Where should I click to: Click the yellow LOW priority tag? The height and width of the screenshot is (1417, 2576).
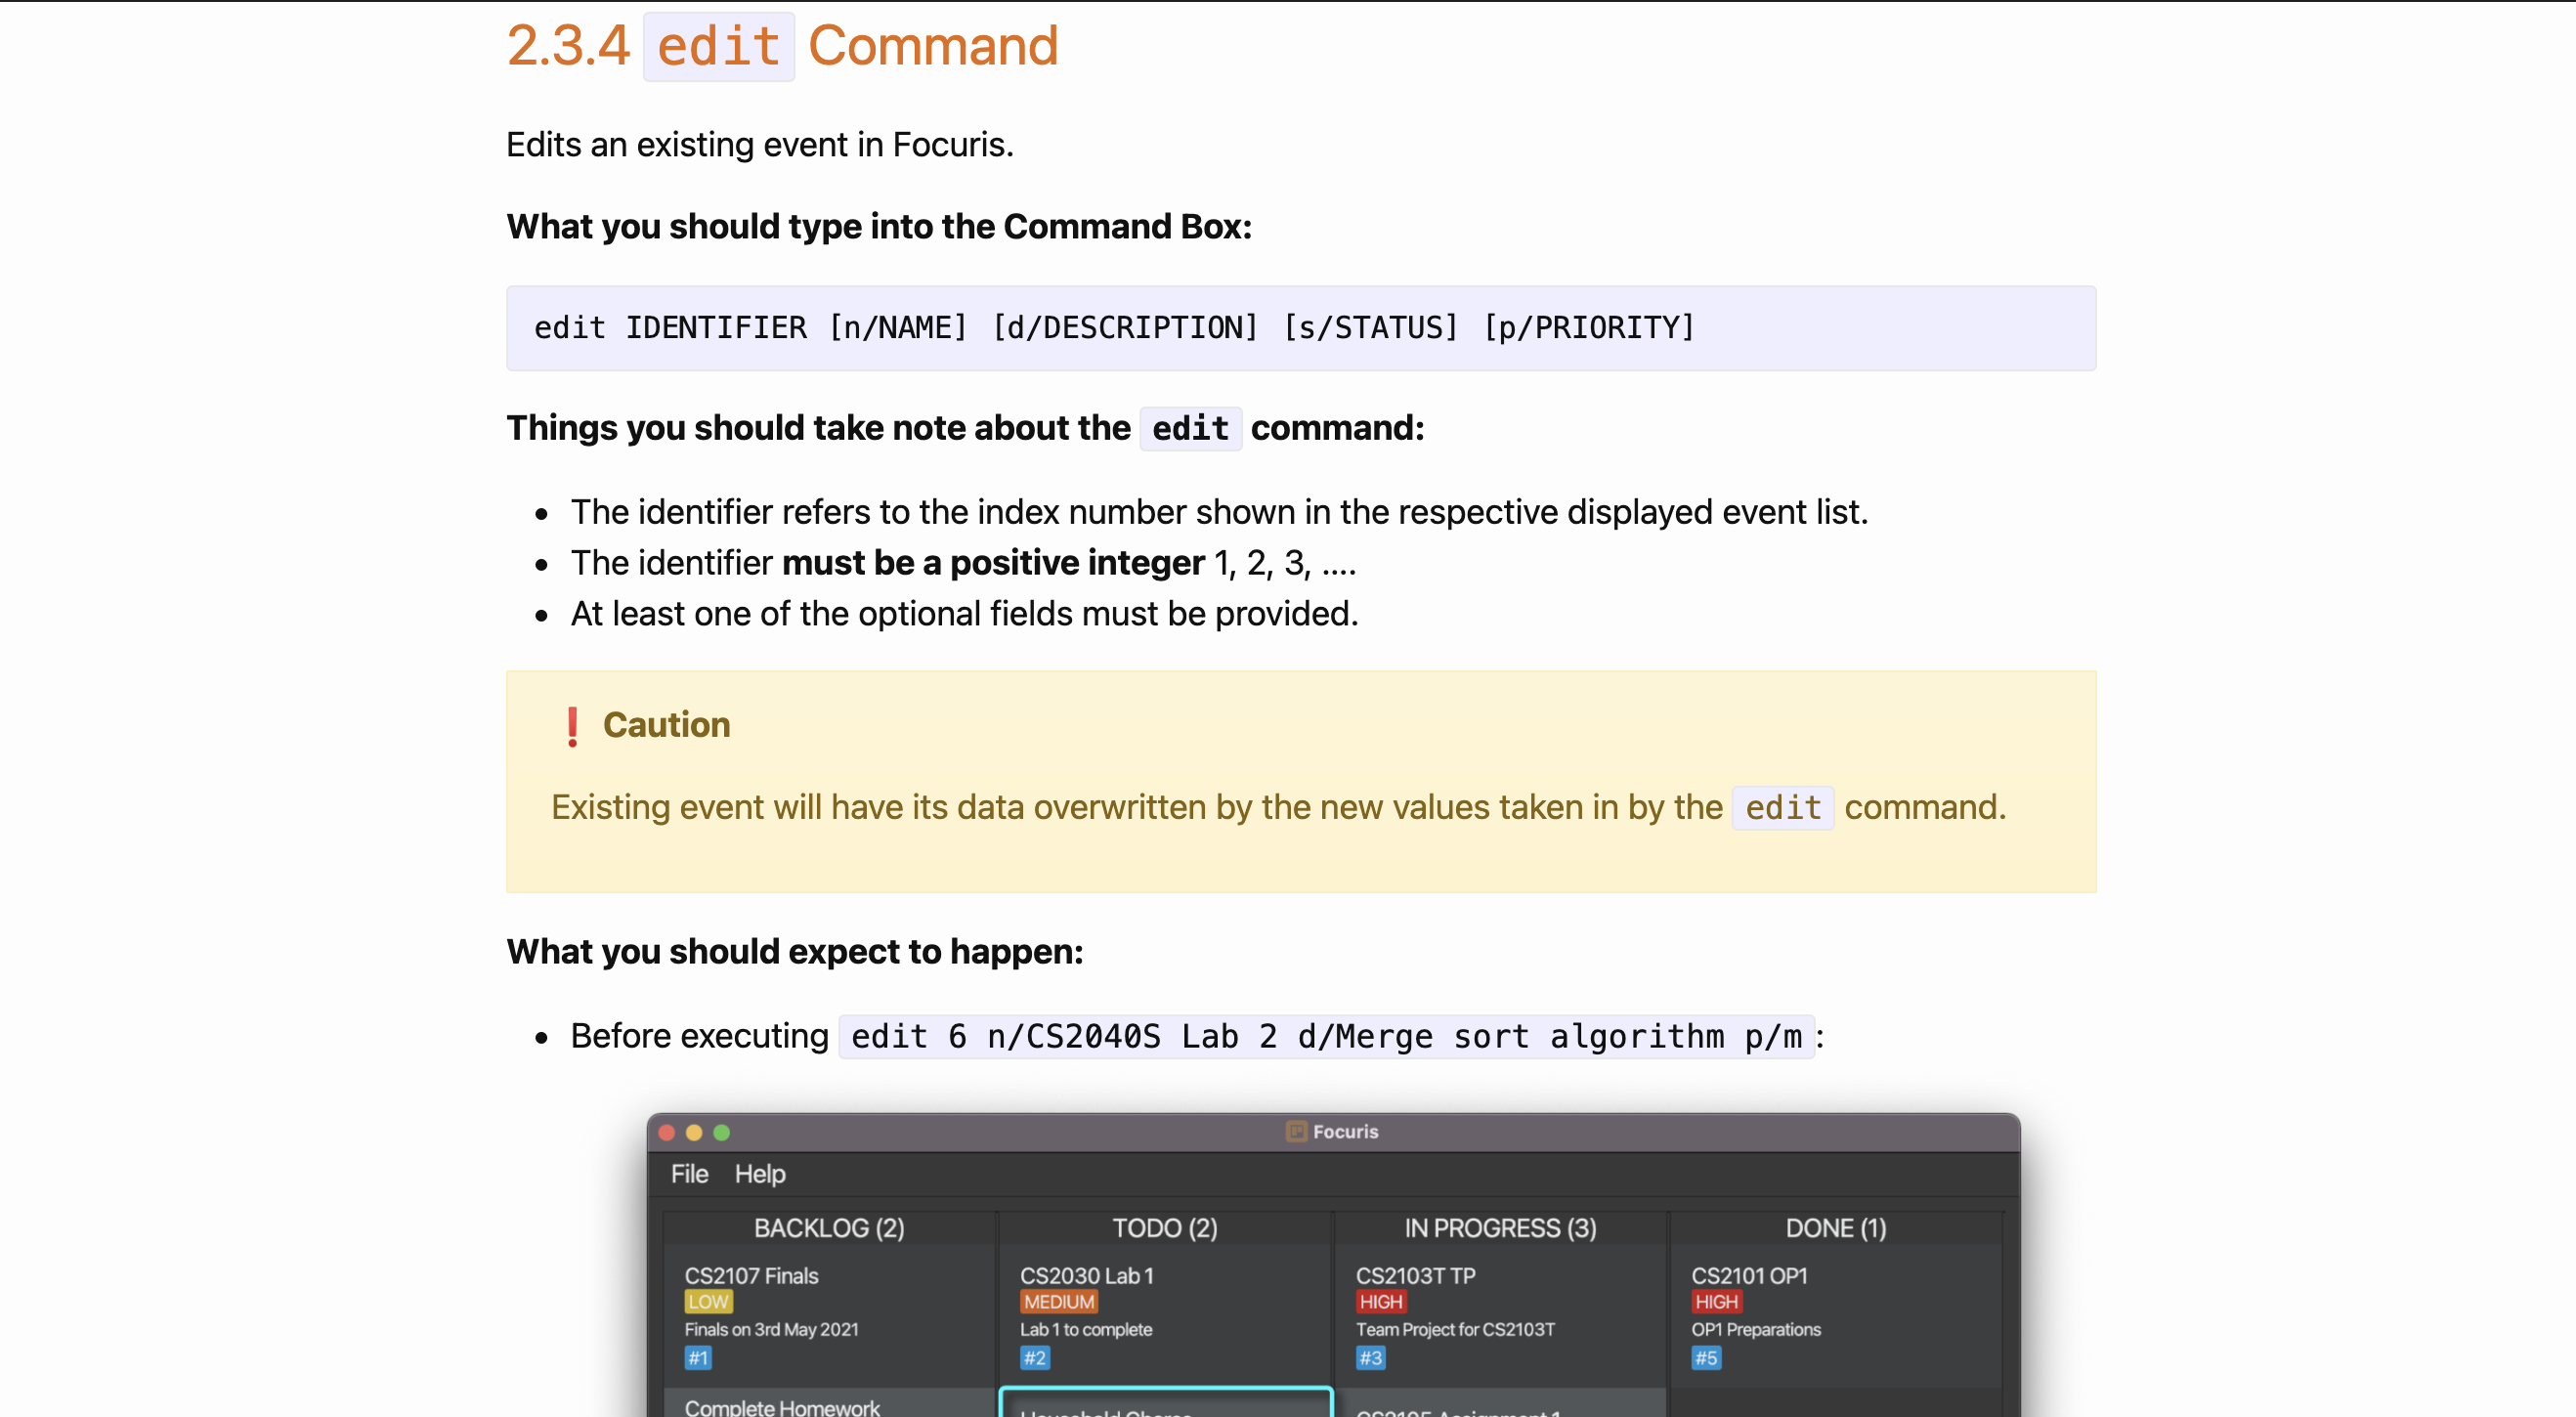coord(708,1301)
